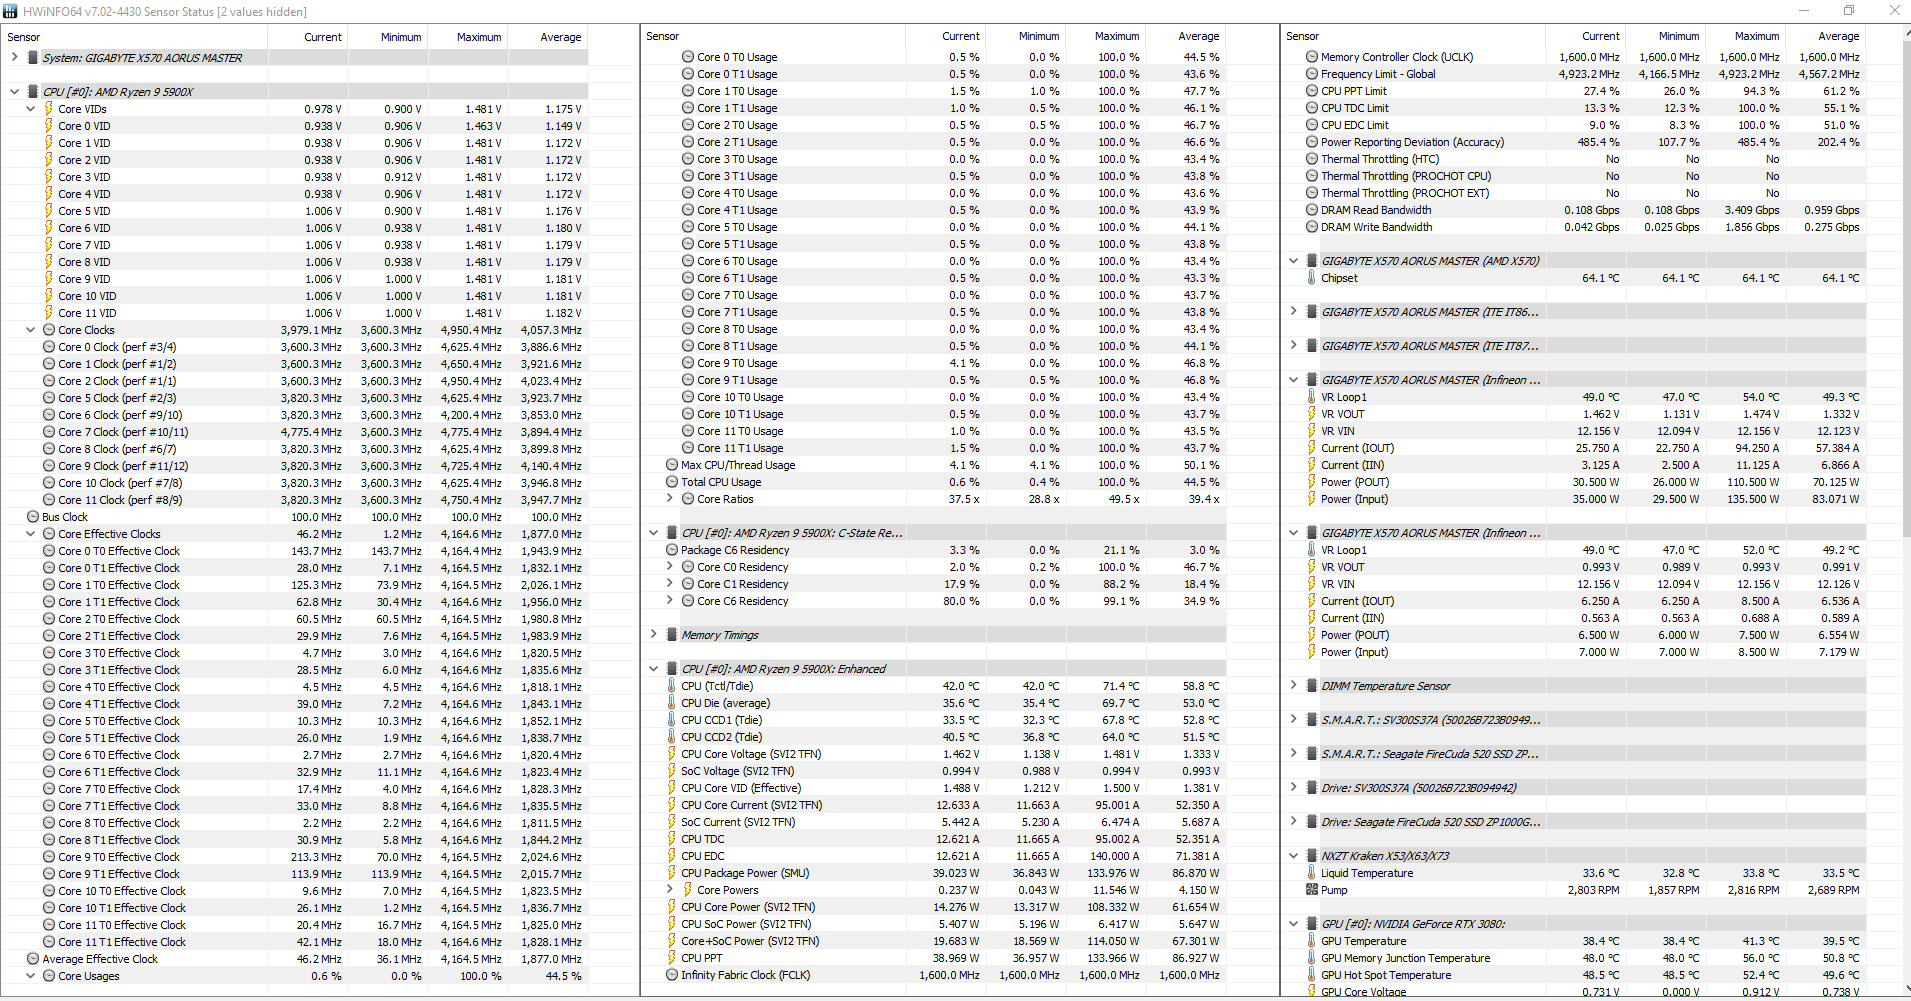Click the Power Reporting Deviation (Accuracy) label

pyautogui.click(x=1412, y=142)
